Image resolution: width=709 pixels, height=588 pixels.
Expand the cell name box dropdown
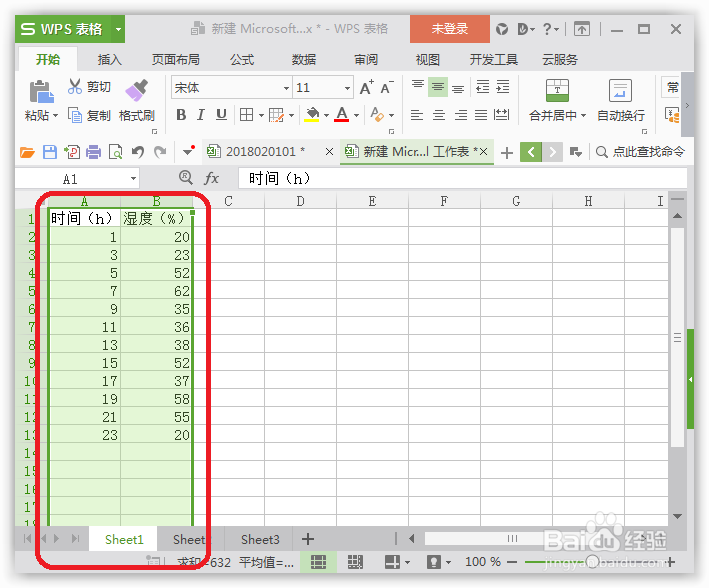(x=133, y=179)
